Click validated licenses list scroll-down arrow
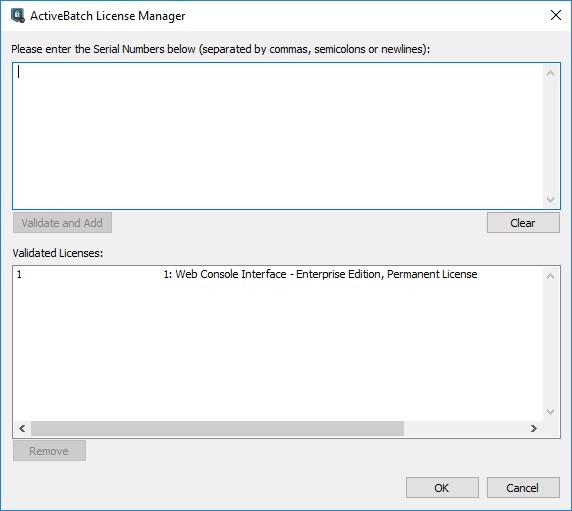This screenshot has height=511, width=572. (x=550, y=412)
